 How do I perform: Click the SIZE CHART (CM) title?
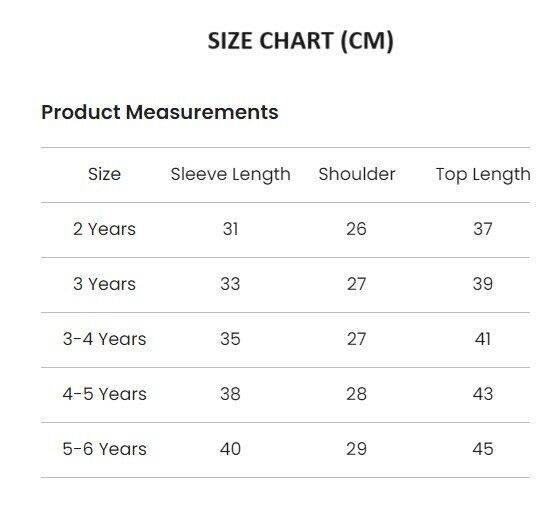301,41
